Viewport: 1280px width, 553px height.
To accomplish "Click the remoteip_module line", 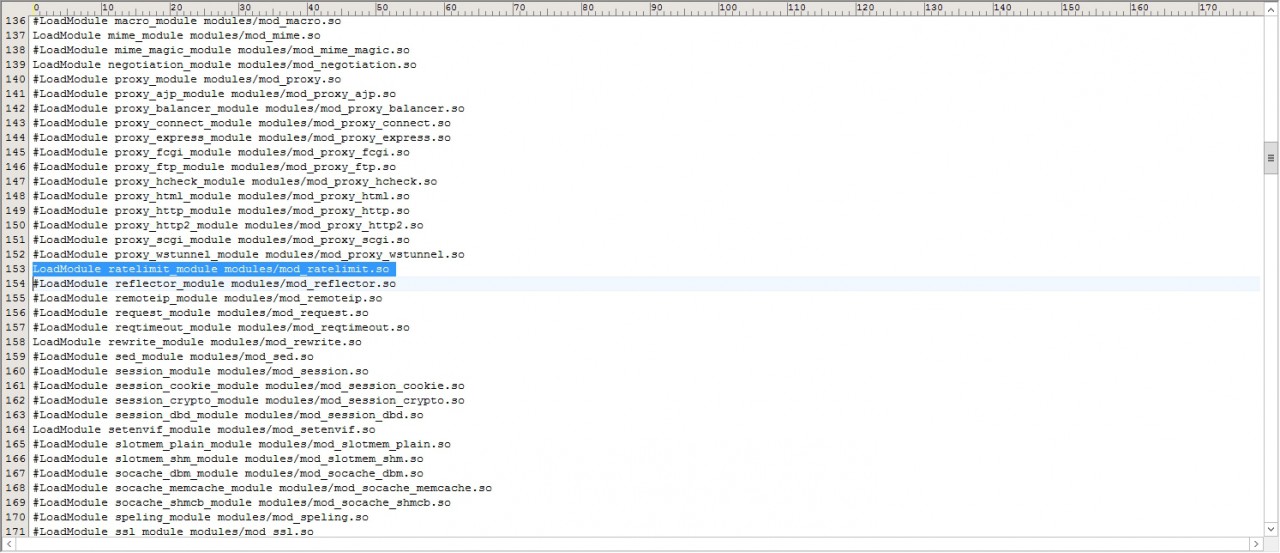I will 207,298.
